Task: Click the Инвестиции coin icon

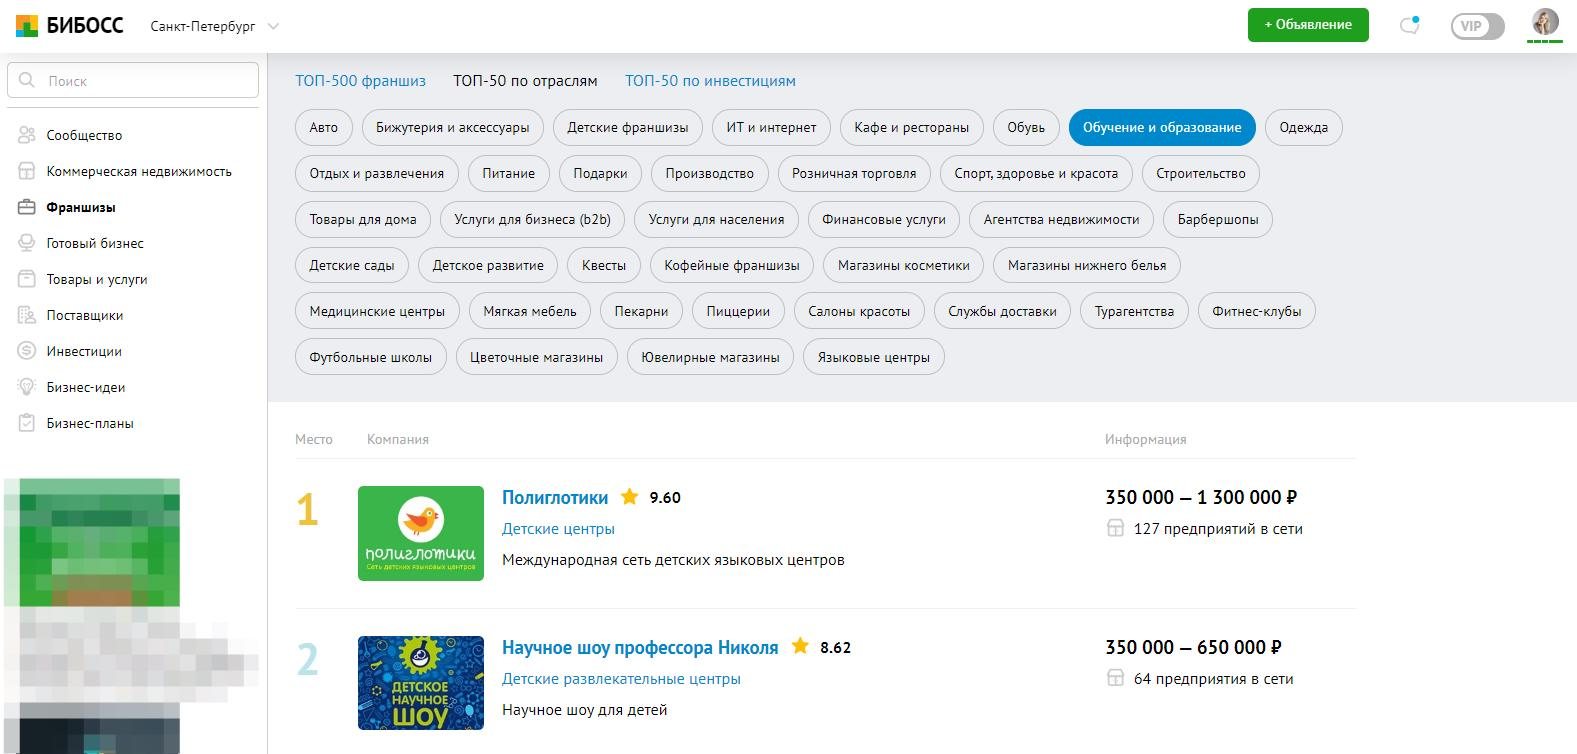Action: [27, 351]
